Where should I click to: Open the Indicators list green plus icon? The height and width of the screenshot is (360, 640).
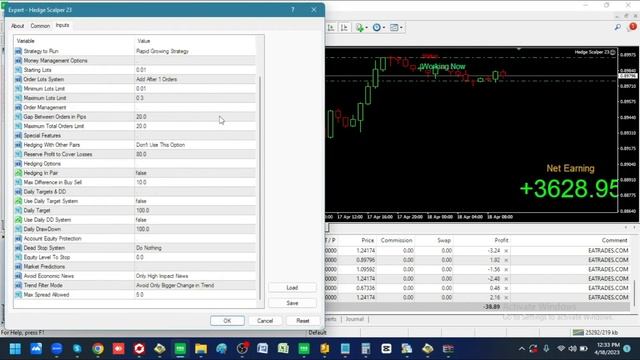360,28
